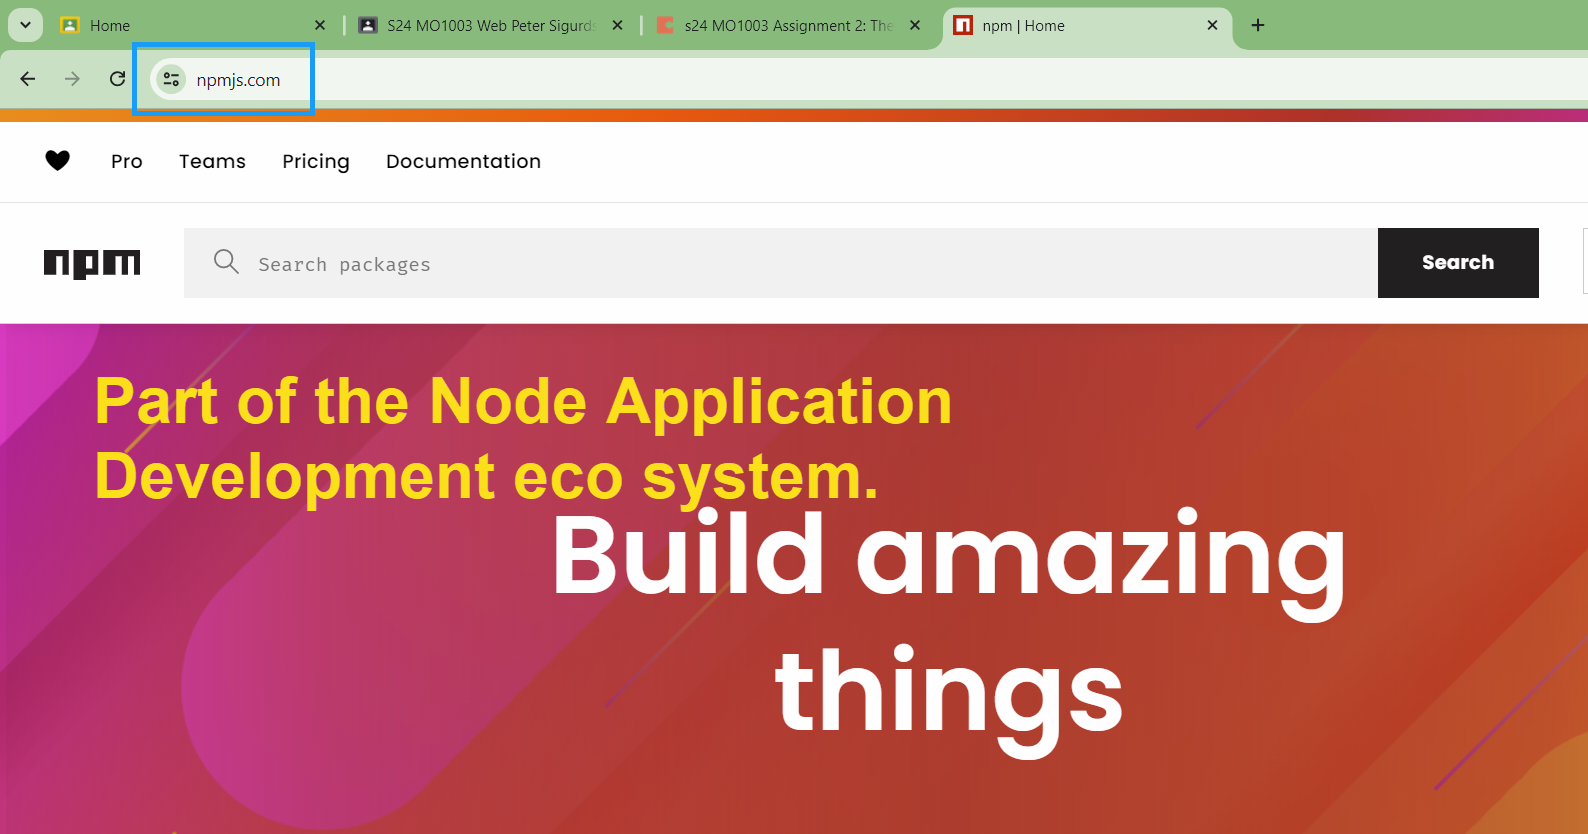
Task: Switch to S24 MO1003 Web Peter tab
Action: pyautogui.click(x=490, y=25)
